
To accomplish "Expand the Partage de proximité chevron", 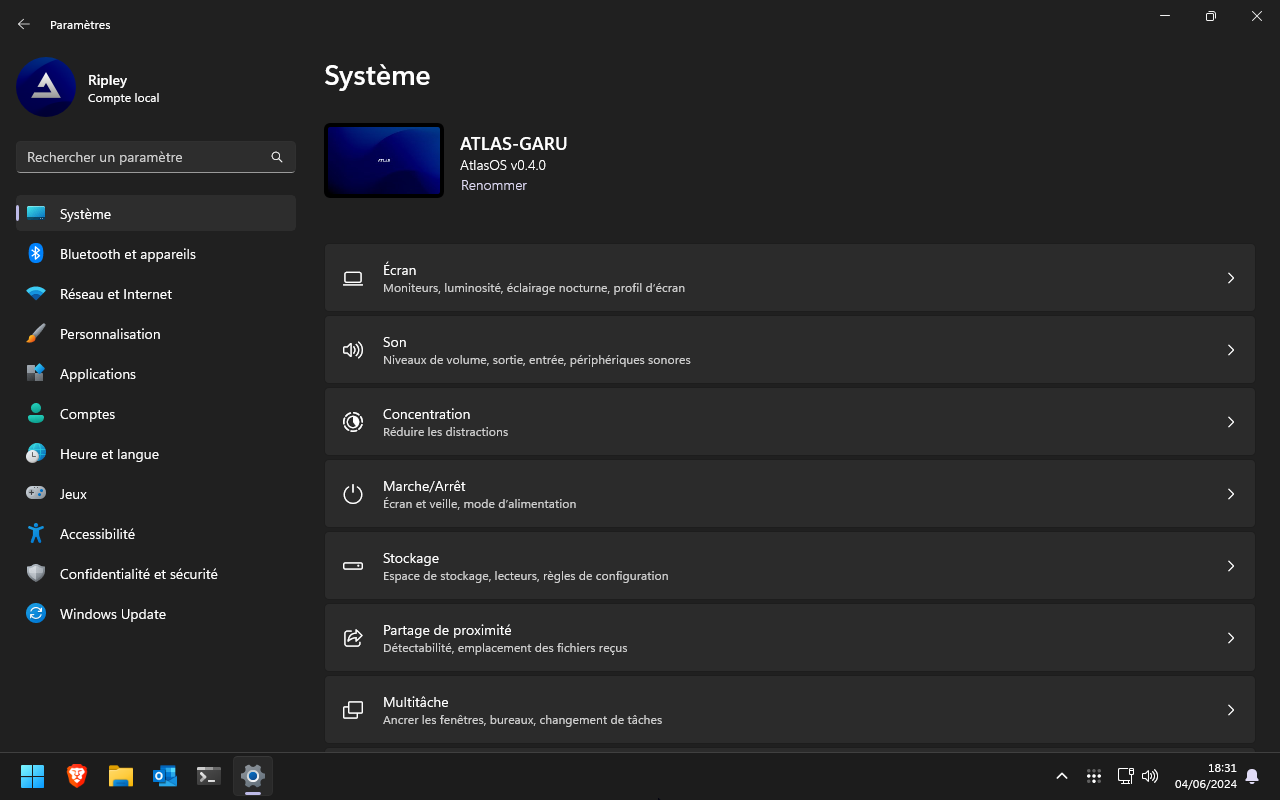I will (x=1231, y=638).
